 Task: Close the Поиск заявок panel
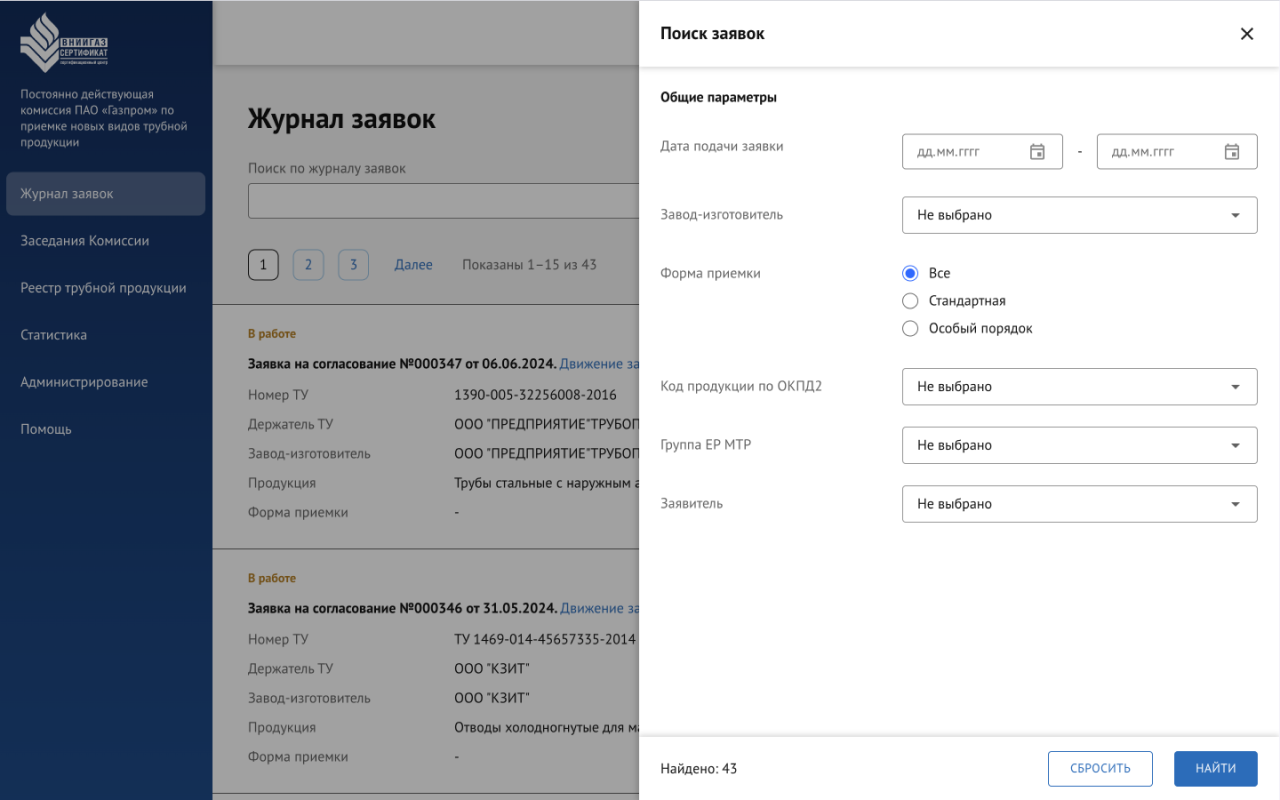(x=1246, y=34)
